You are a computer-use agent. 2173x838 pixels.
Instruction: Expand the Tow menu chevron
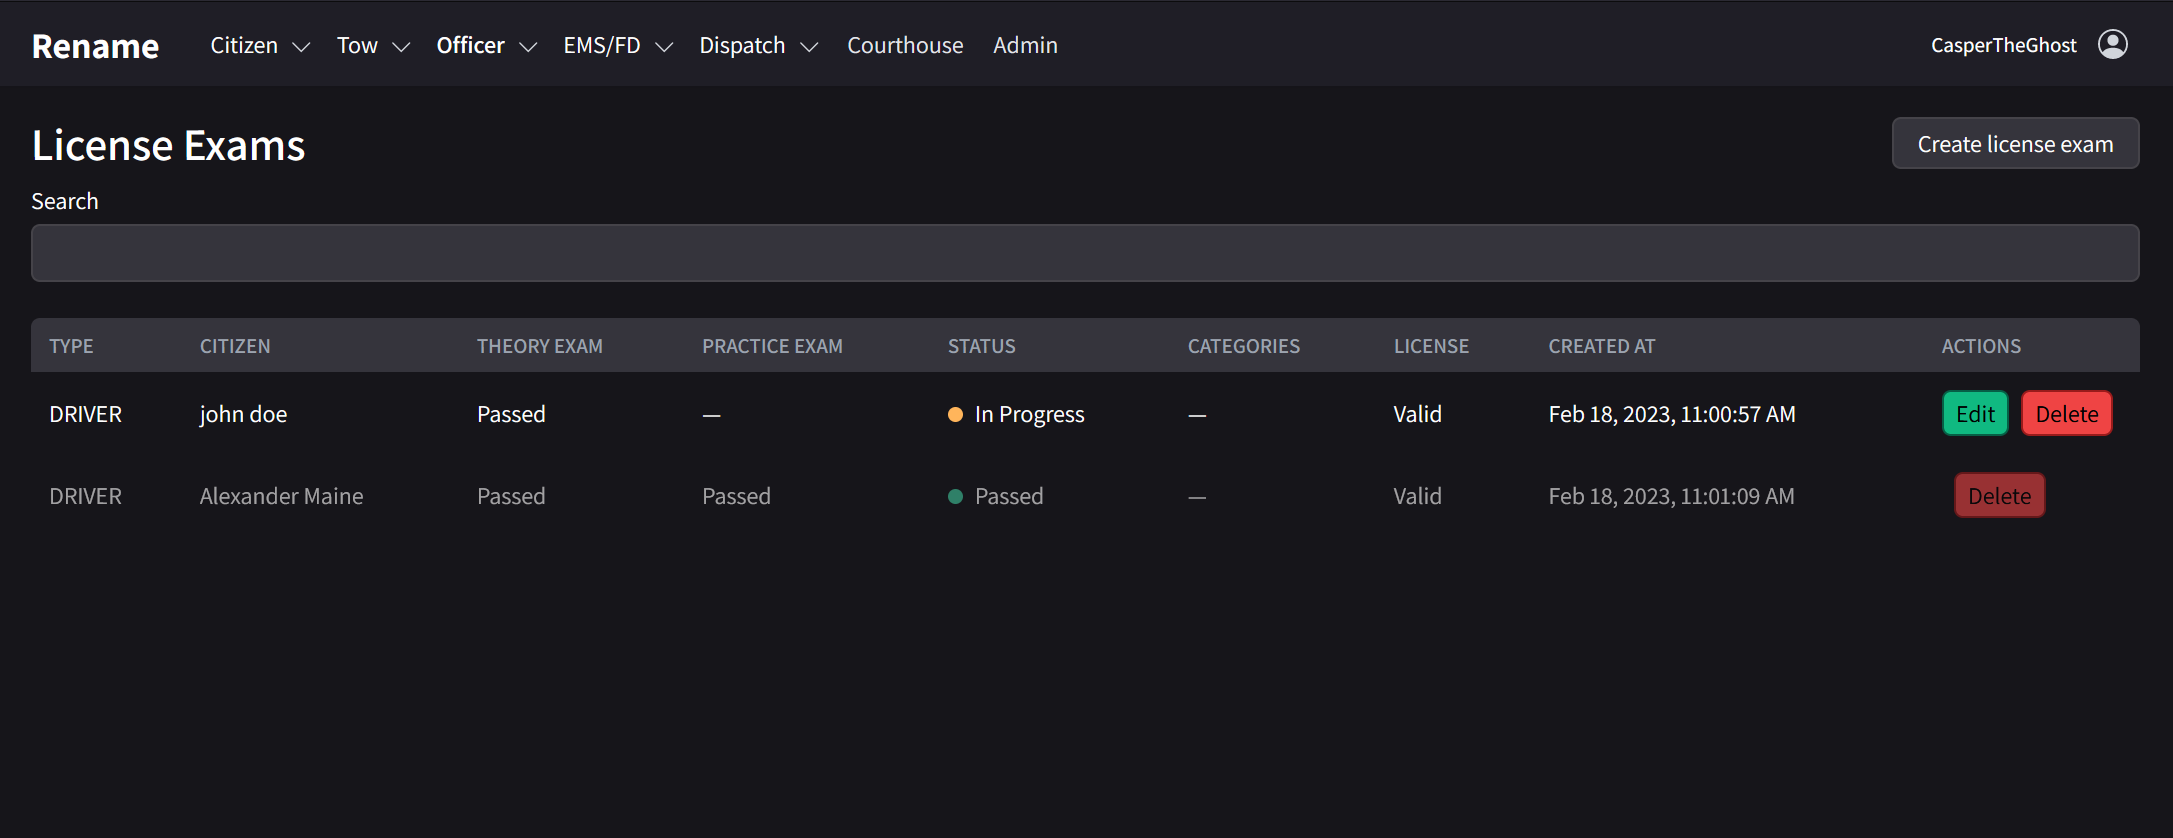coord(401,47)
